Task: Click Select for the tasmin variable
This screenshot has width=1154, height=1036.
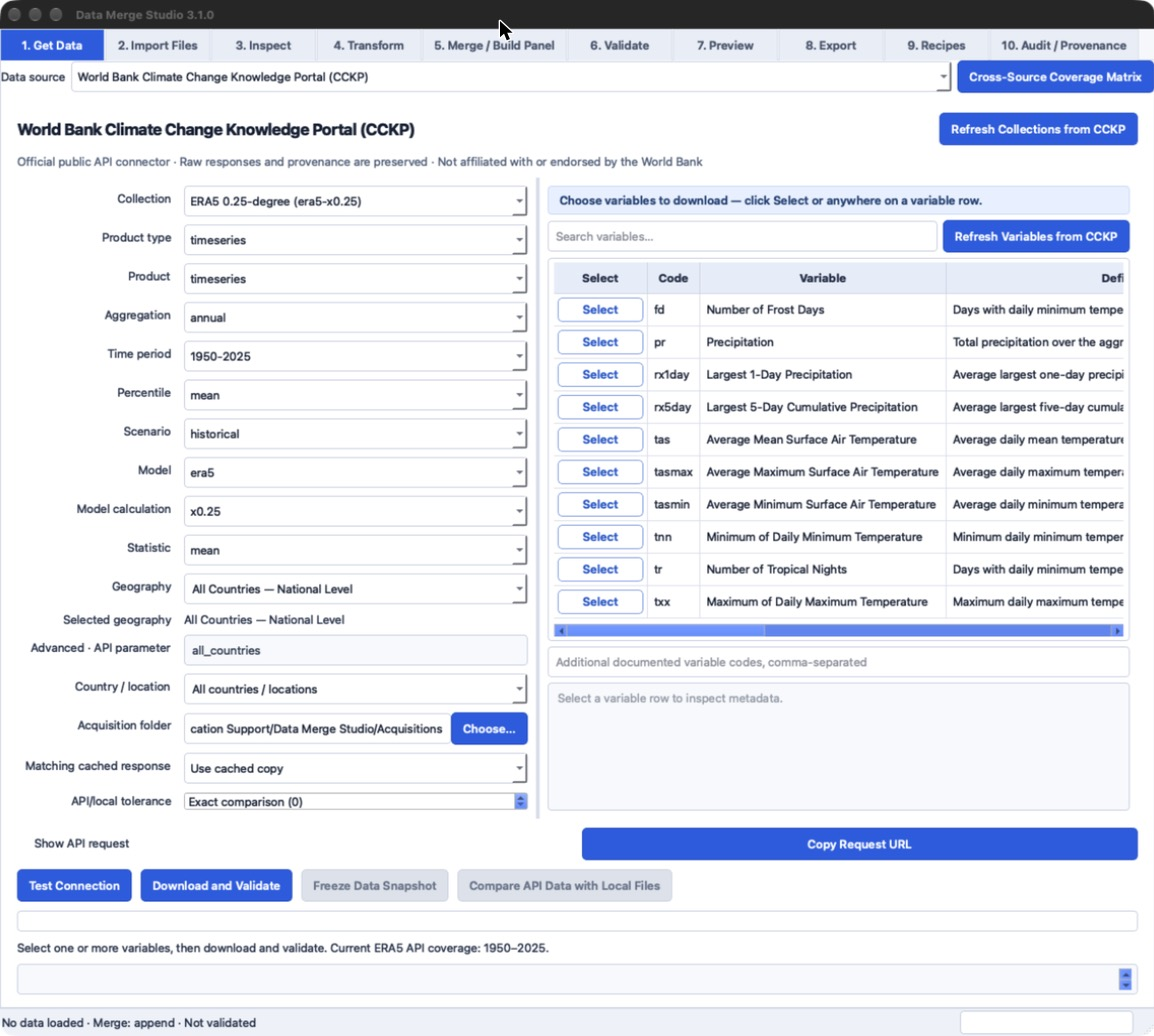Action: click(x=600, y=504)
